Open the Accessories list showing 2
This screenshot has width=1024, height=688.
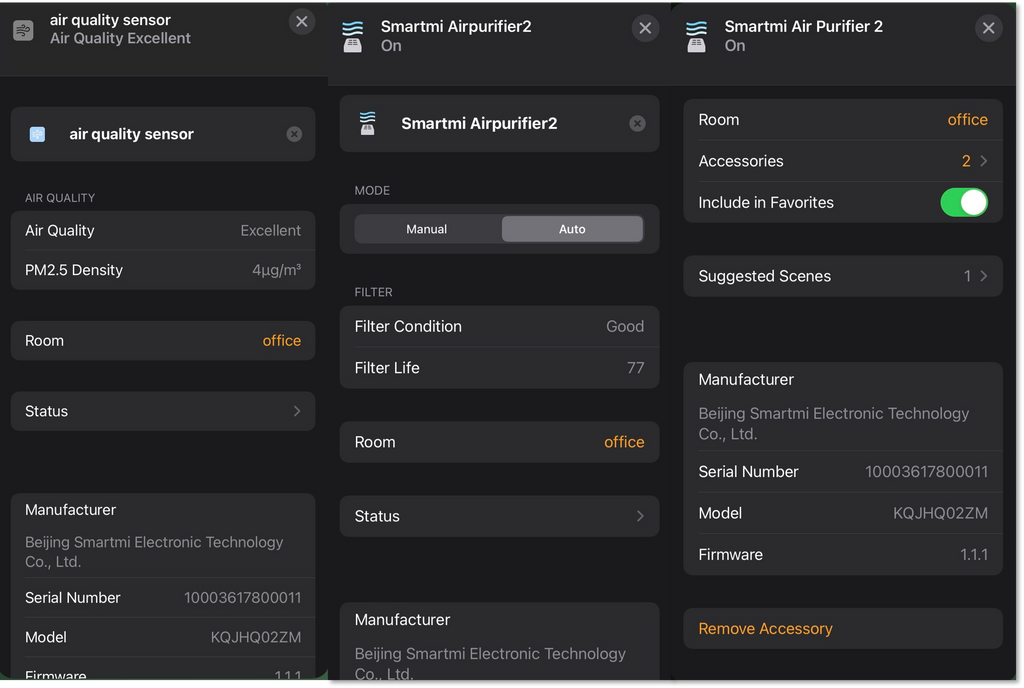tap(843, 161)
